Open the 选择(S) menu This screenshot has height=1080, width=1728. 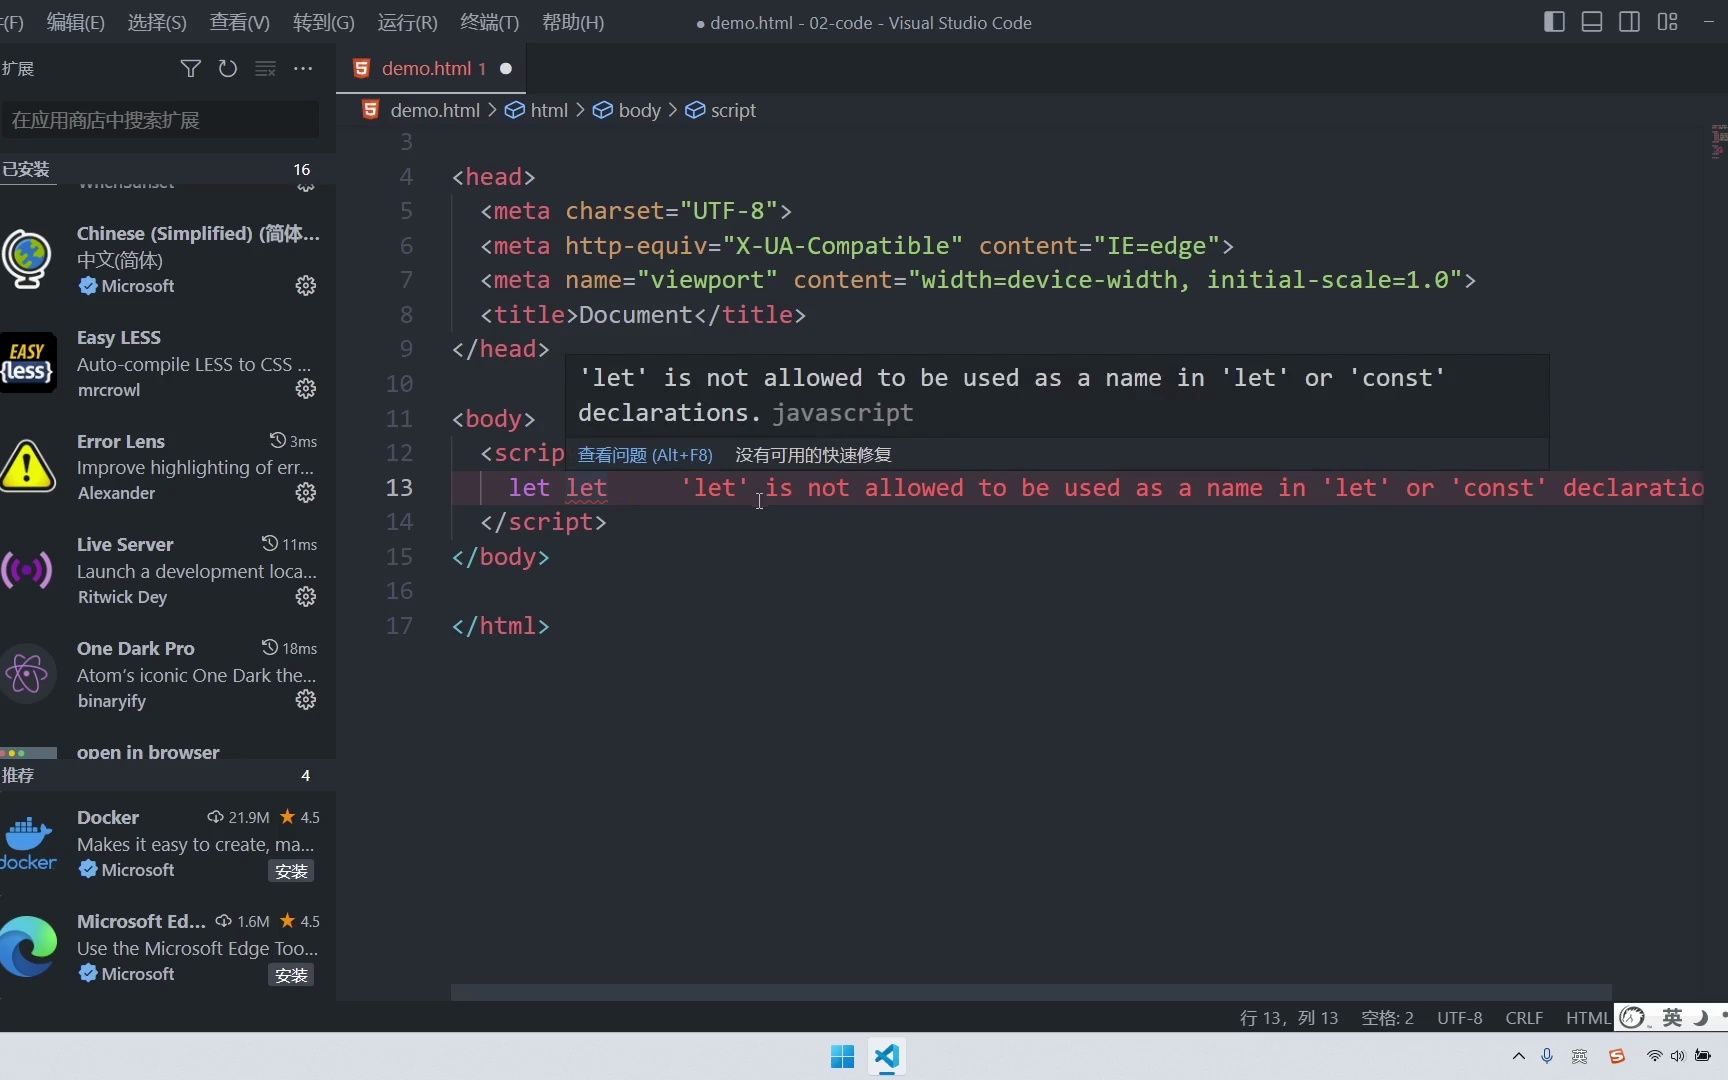click(157, 22)
